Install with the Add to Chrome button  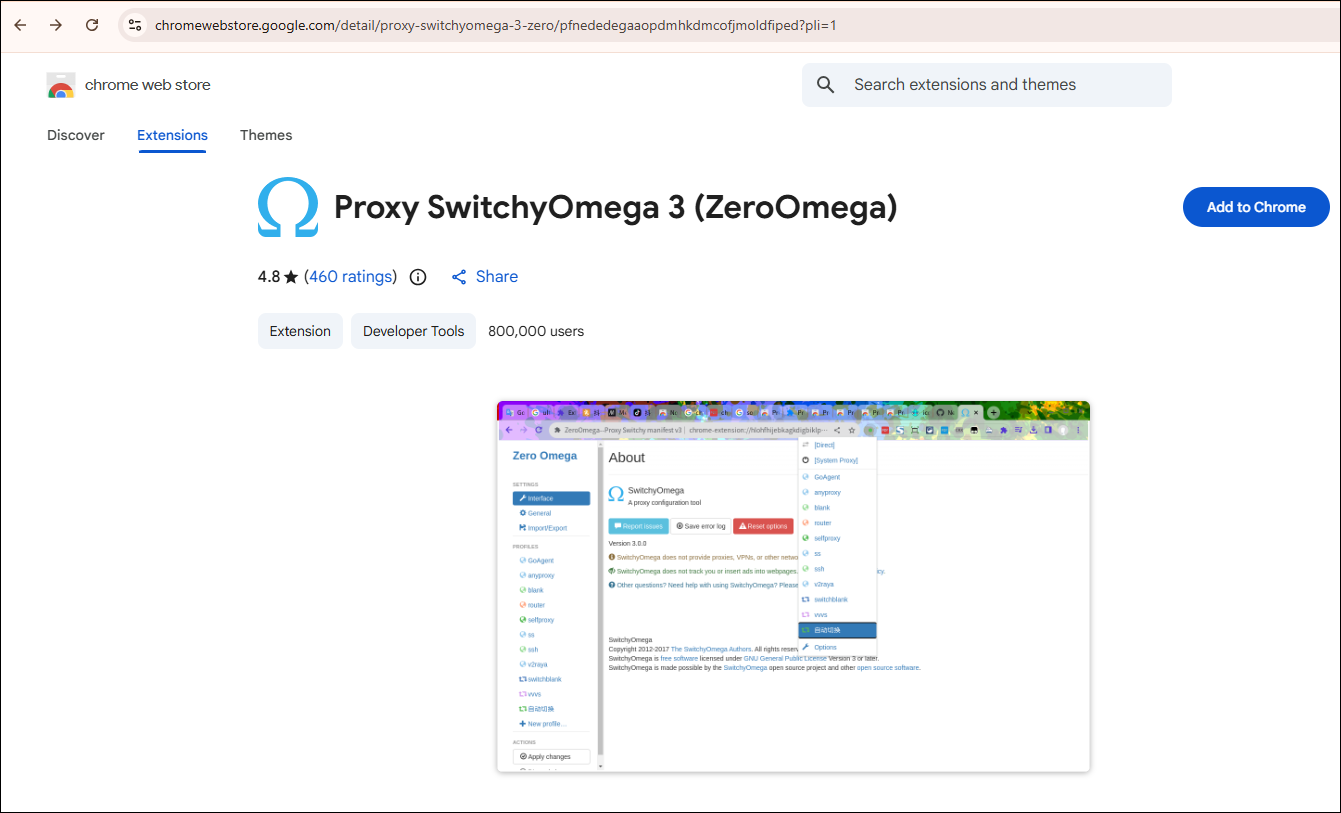pyautogui.click(x=1256, y=207)
